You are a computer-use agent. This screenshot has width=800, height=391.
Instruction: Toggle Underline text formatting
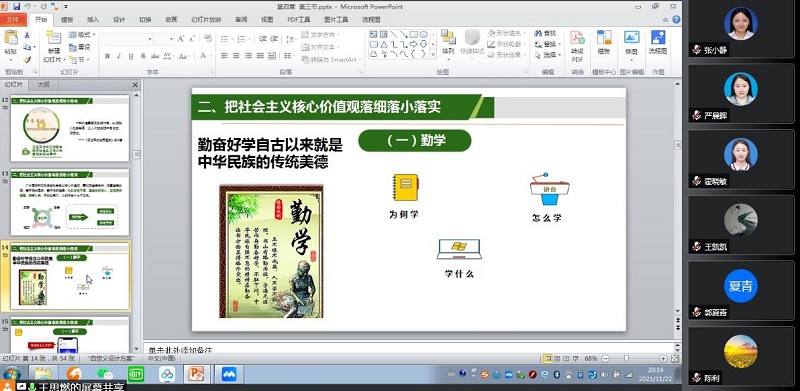click(131, 56)
